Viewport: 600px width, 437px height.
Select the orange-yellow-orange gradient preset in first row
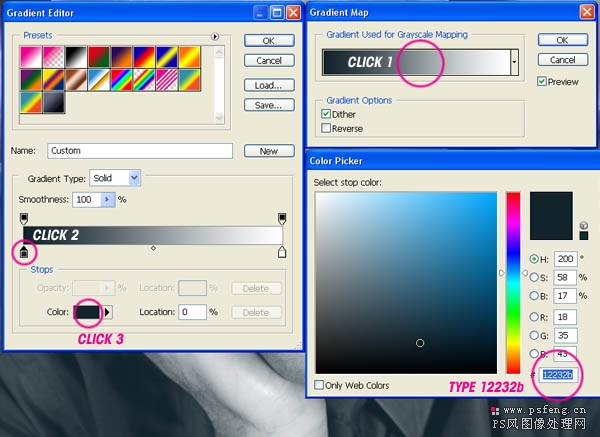189,57
